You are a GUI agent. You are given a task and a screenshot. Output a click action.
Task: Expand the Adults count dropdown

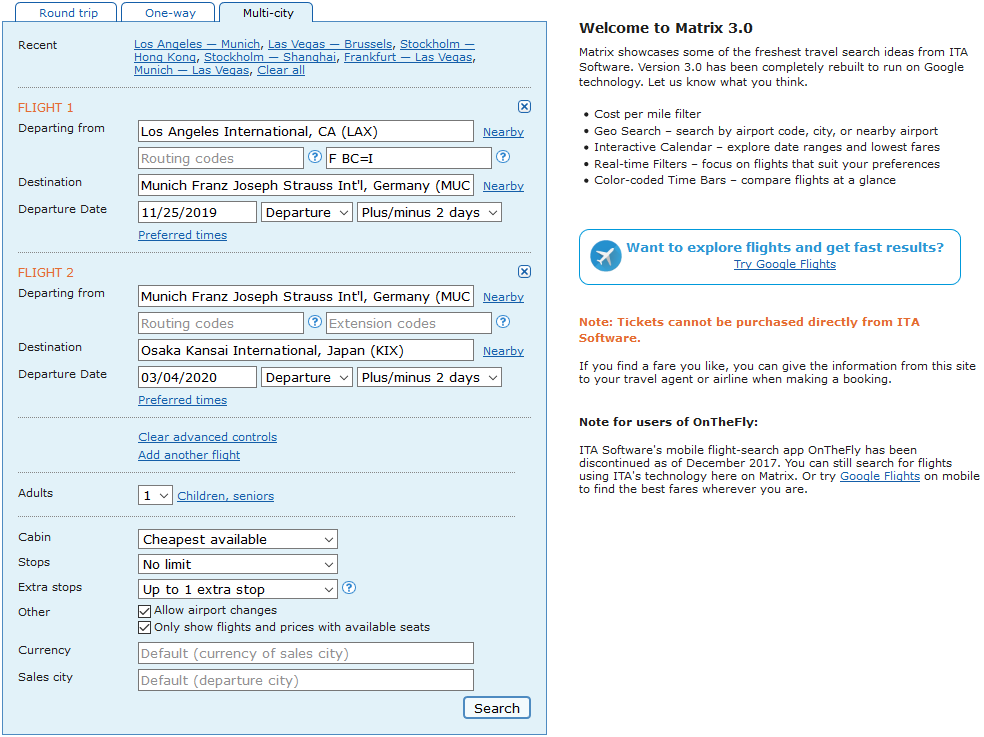(155, 495)
